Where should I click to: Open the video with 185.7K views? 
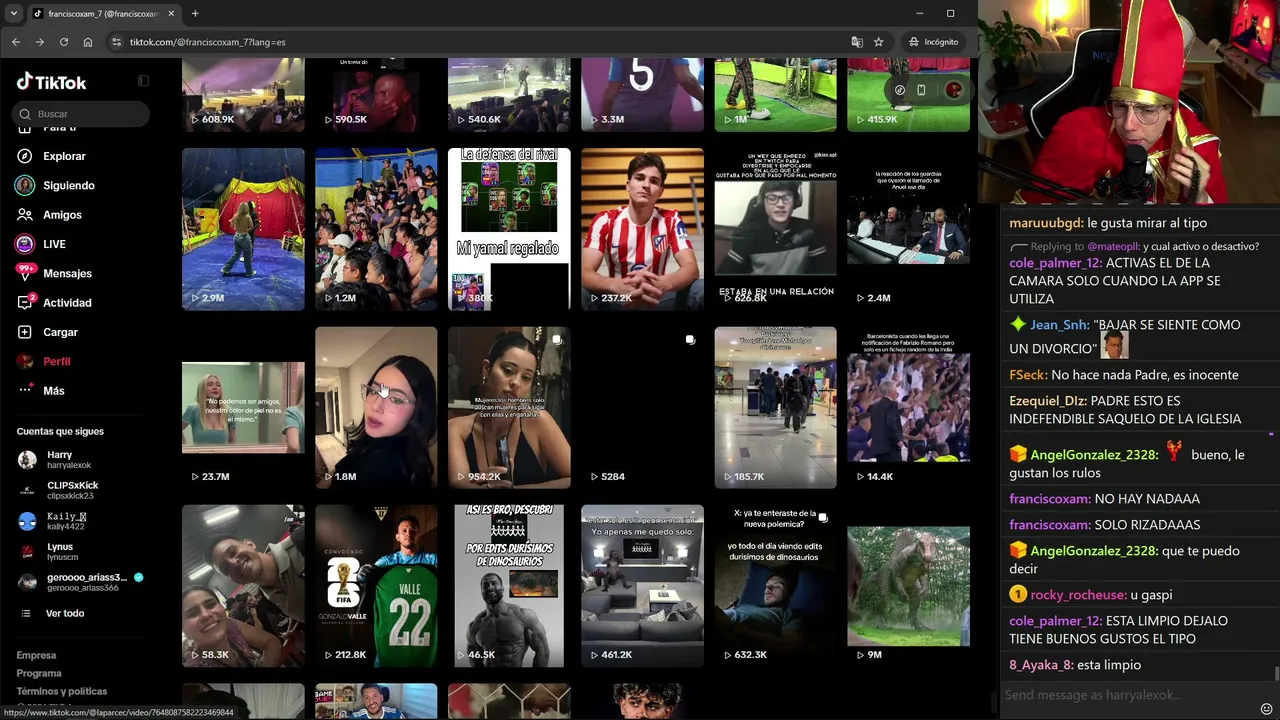[x=775, y=408]
